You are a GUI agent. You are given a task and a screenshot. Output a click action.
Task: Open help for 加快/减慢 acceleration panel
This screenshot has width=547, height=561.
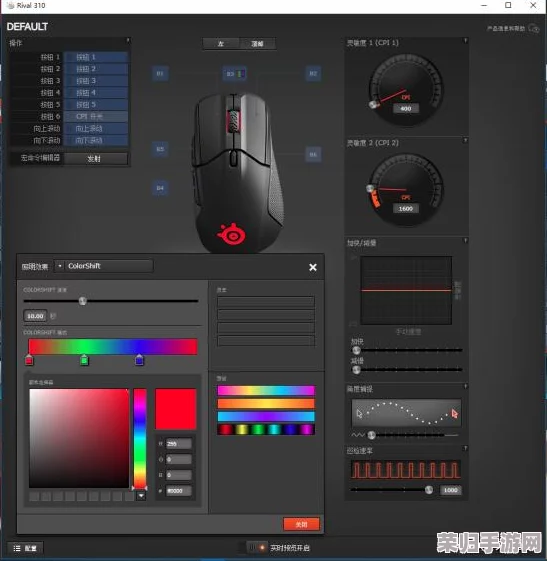[x=465, y=241]
